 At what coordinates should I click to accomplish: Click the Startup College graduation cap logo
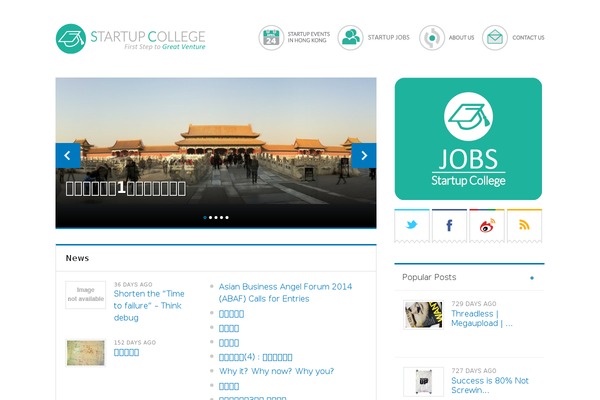coord(71,39)
